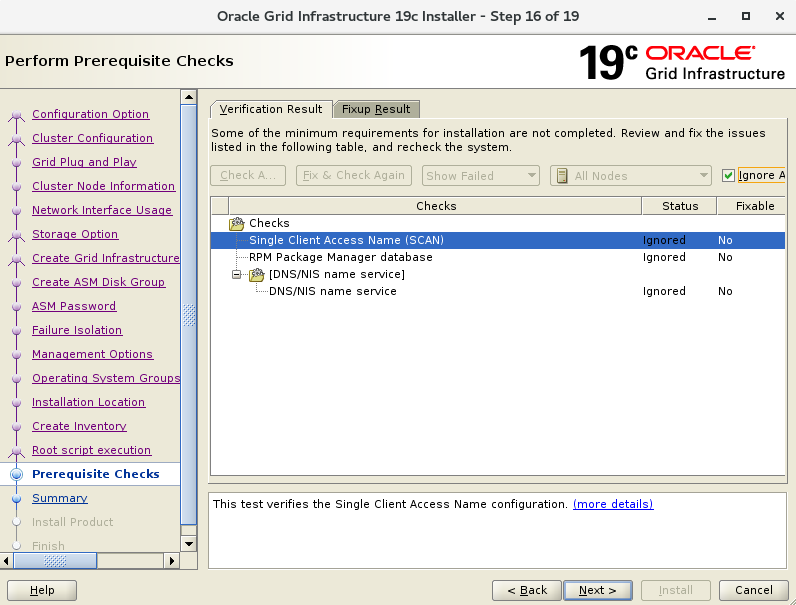
Task: Go back with the Back button
Action: (x=527, y=590)
